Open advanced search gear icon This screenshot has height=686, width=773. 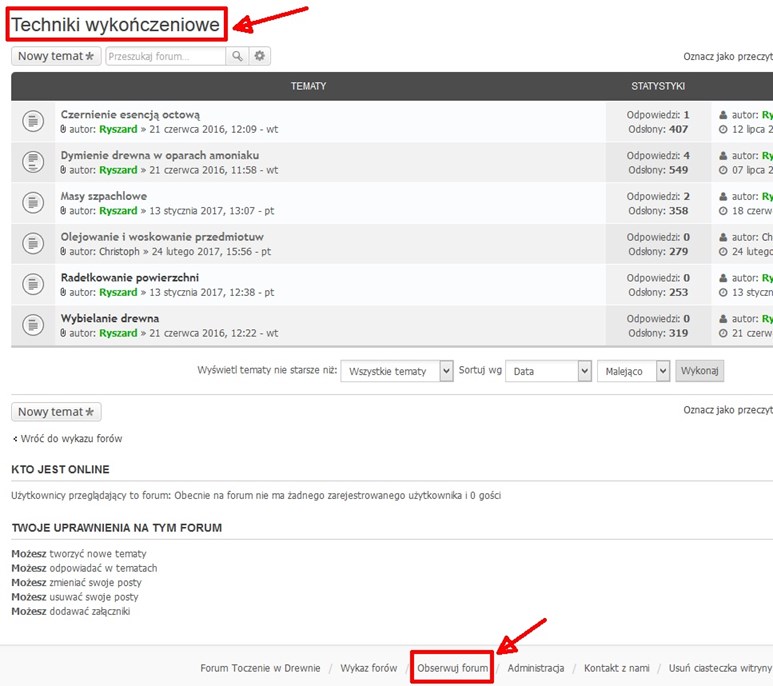coord(260,57)
